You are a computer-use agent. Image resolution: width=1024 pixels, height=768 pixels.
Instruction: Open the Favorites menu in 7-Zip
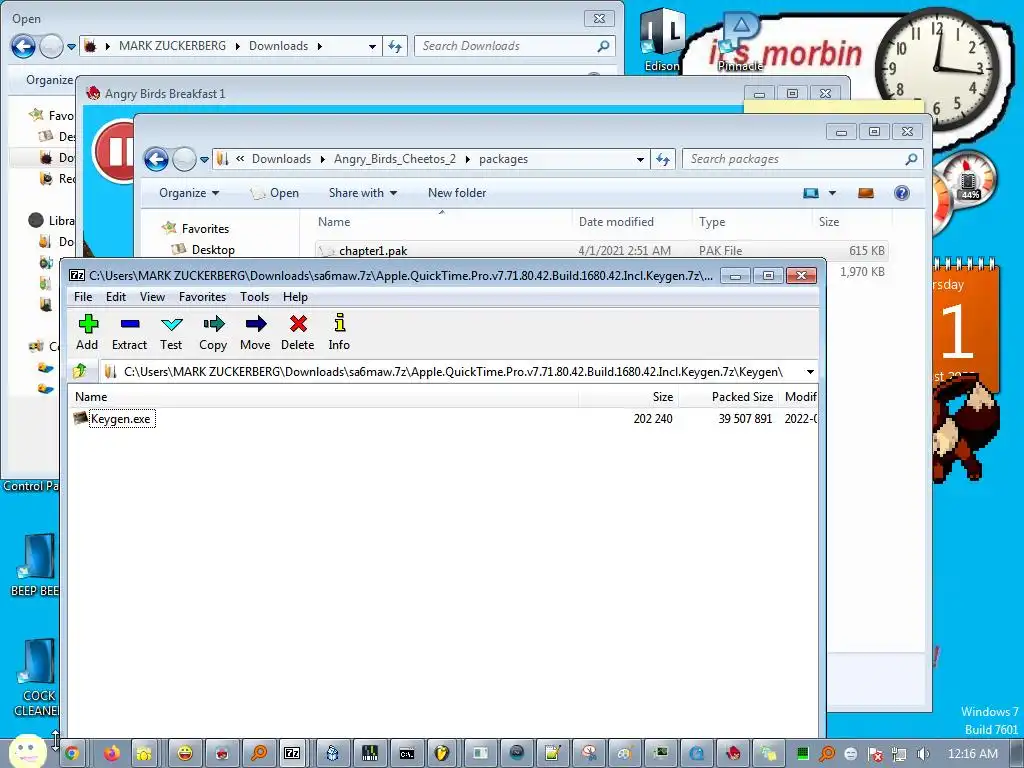pyautogui.click(x=202, y=296)
